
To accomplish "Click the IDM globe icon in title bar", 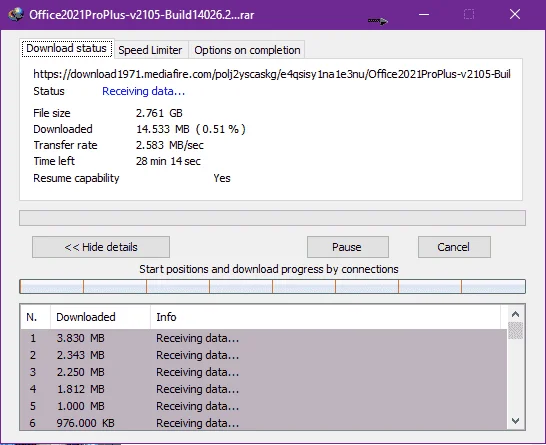I will point(16,15).
